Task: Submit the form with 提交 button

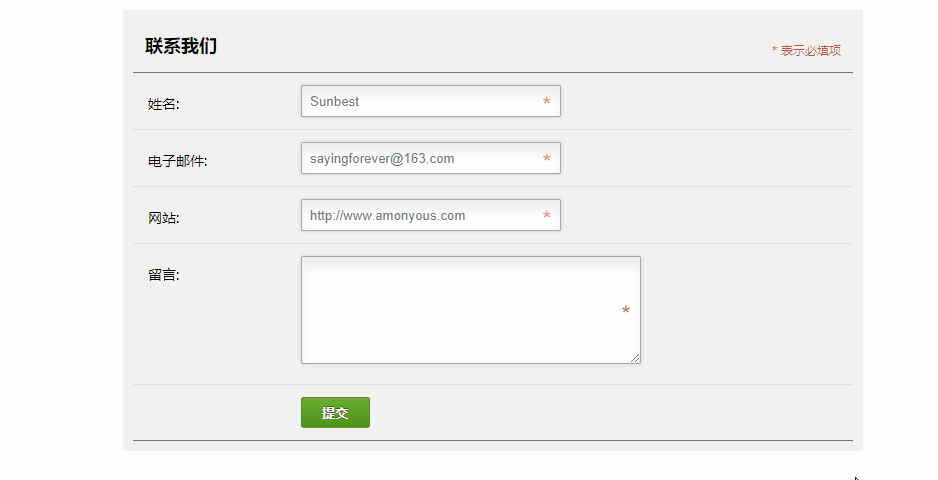Action: [x=335, y=412]
